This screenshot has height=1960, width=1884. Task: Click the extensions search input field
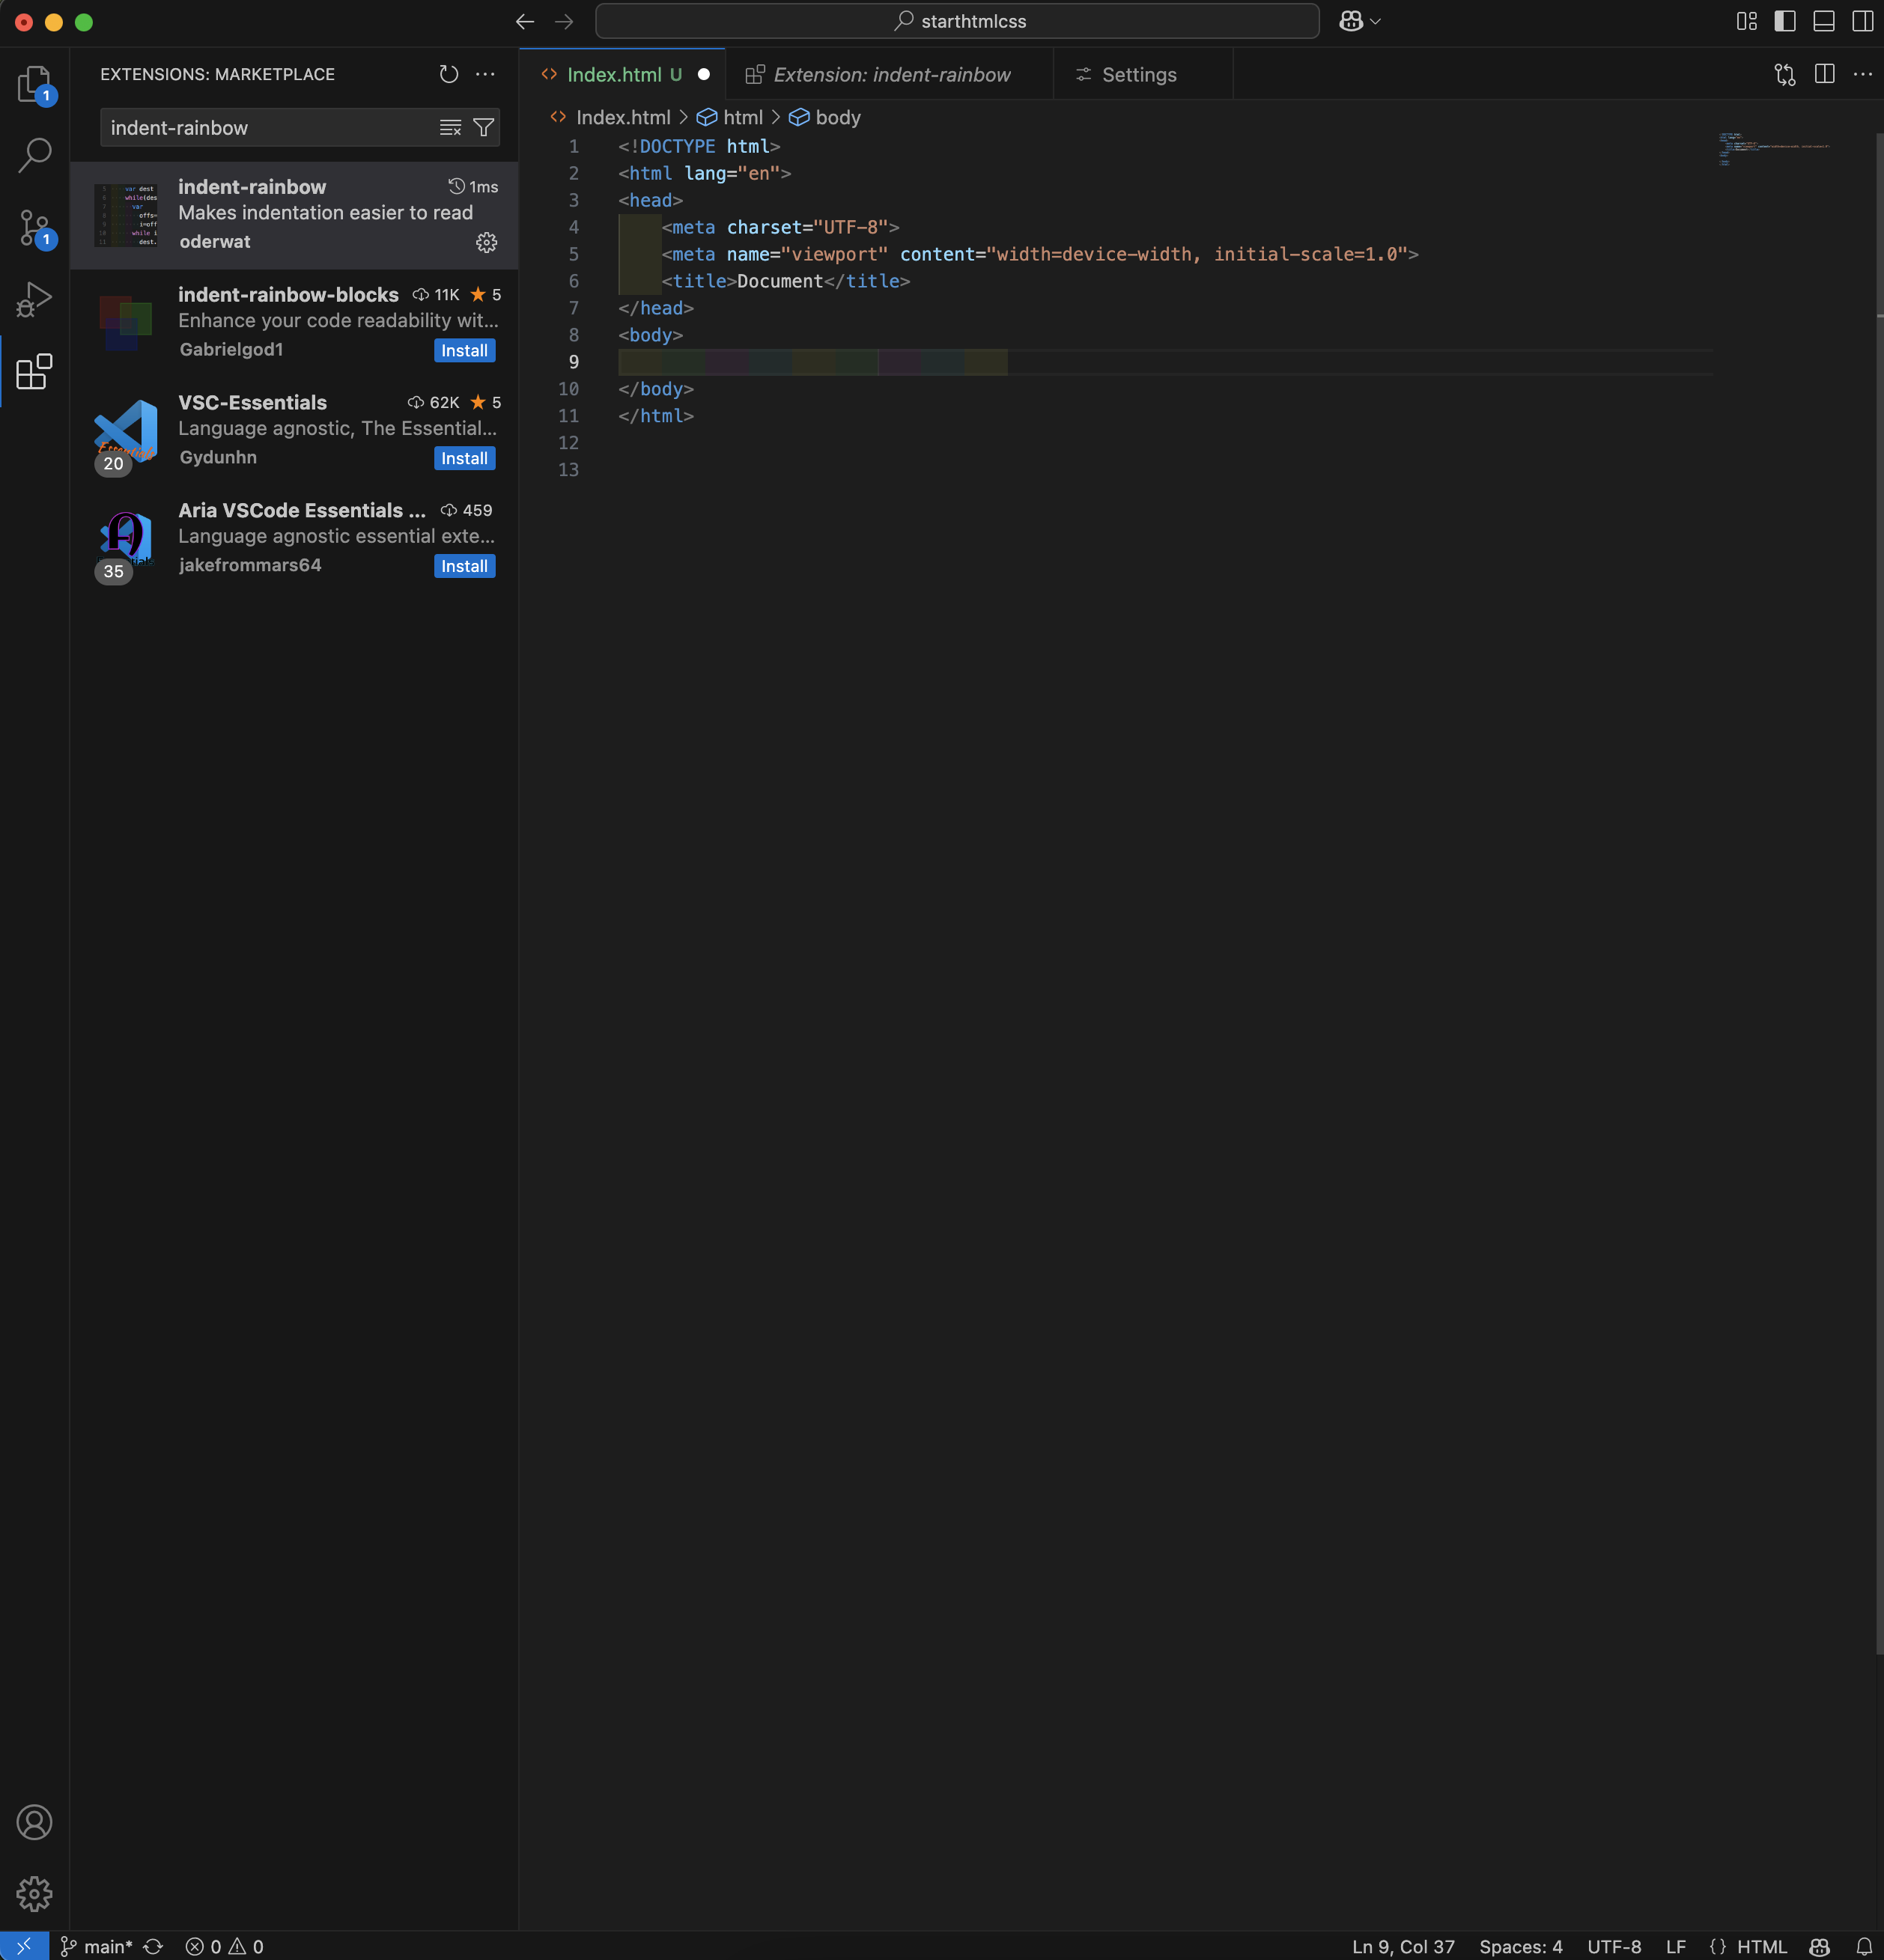[265, 128]
